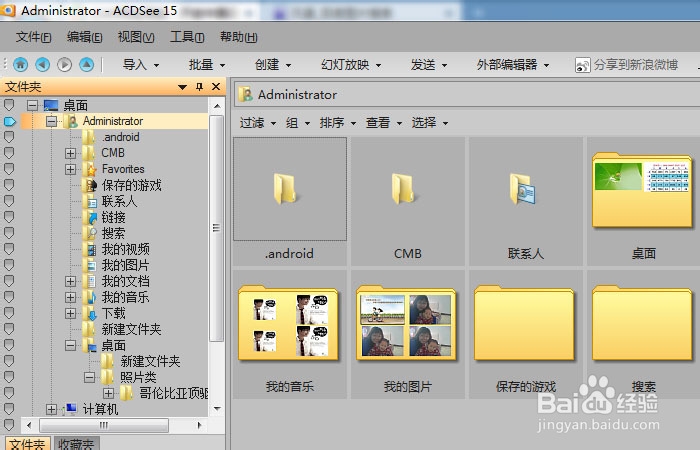Expand the CMB tree node
Image resolution: width=700 pixels, height=450 pixels.
pos(70,154)
